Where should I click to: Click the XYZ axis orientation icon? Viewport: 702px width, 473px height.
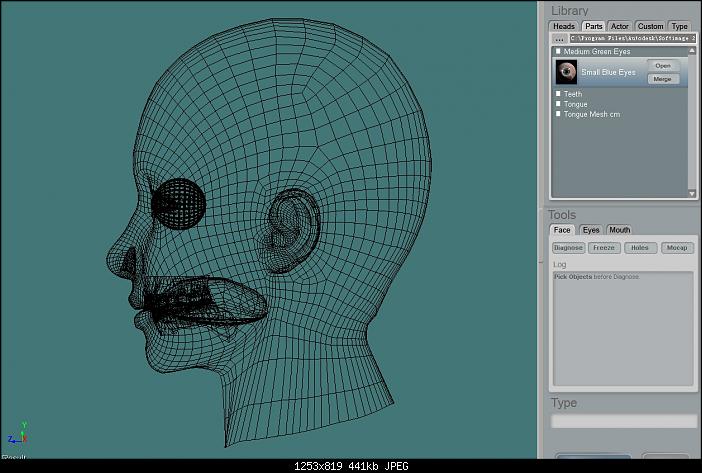click(18, 433)
